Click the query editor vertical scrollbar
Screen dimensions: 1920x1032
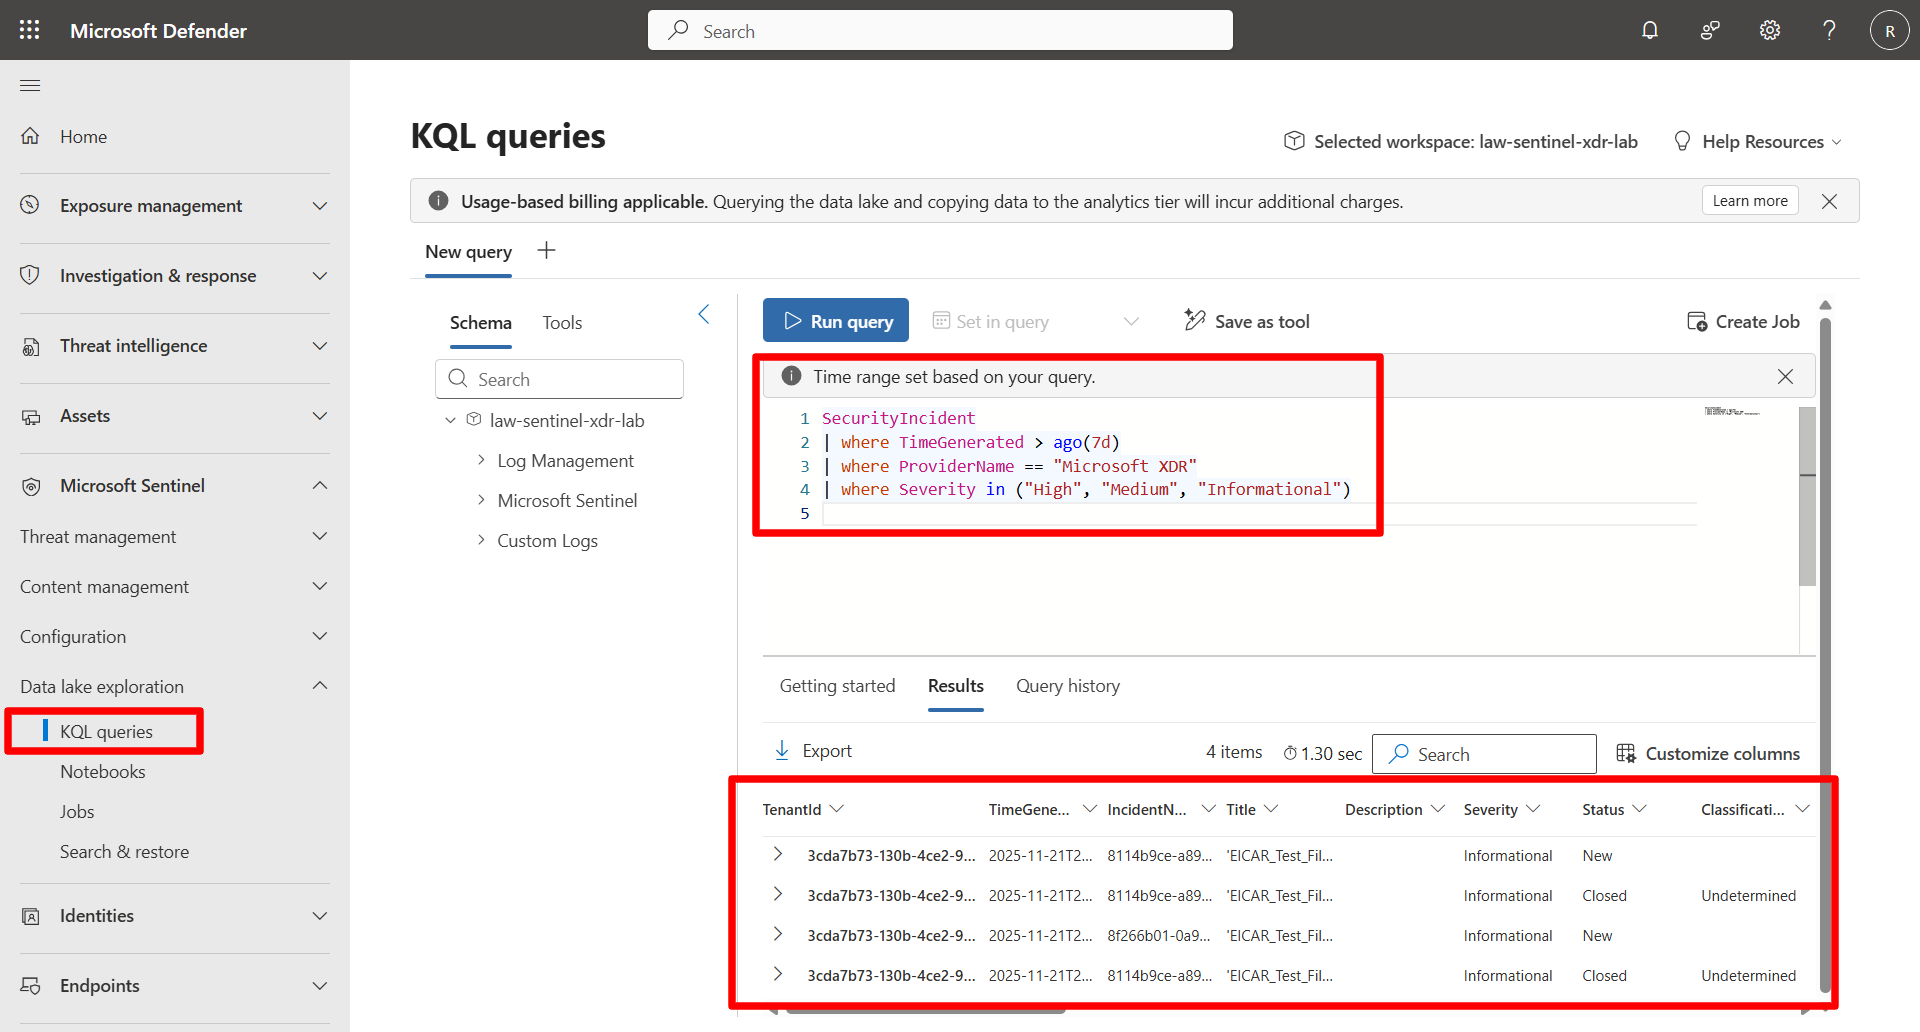pos(1807,496)
